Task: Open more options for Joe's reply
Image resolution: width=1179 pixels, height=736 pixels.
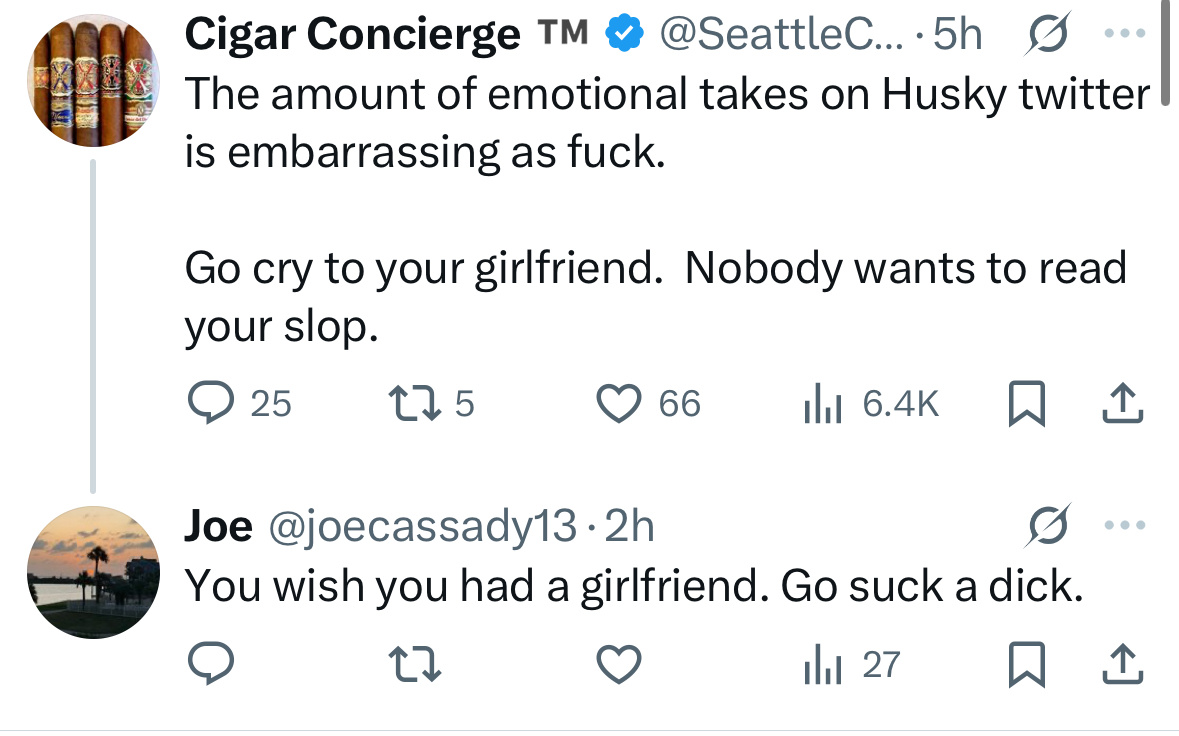Action: point(1127,526)
